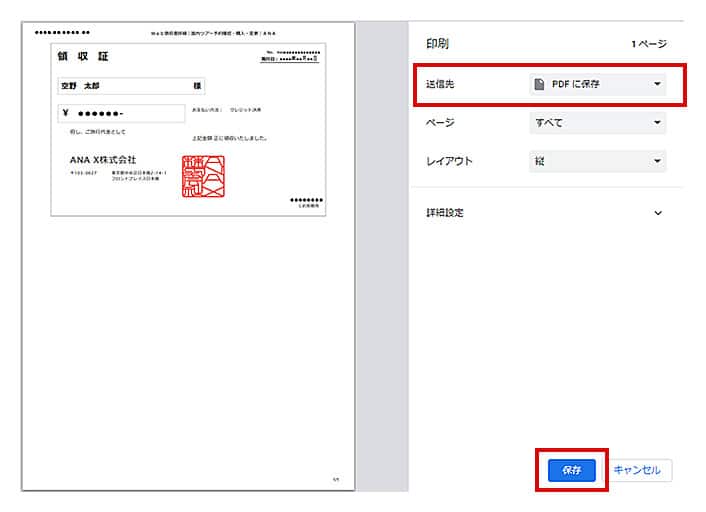The width and height of the screenshot is (706, 512).
Task: Click the PDF document icon in destination field
Action: [x=540, y=84]
